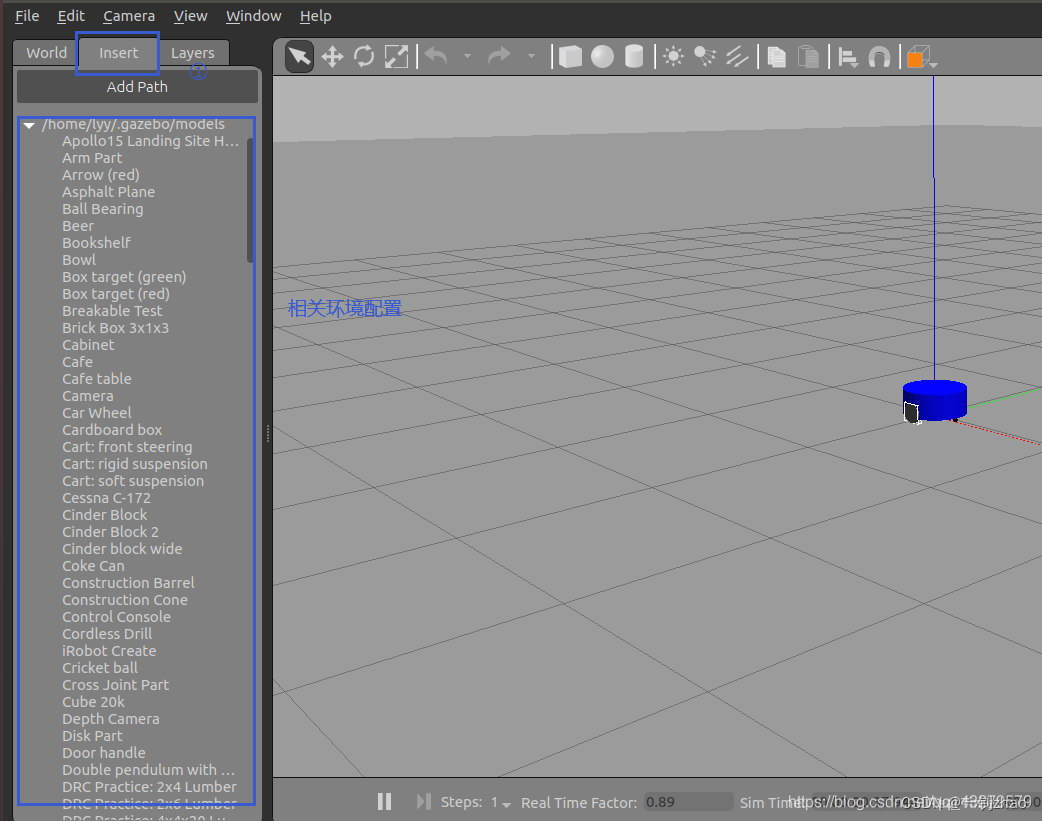1042x821 pixels.
Task: Open the Window menu
Action: 254,15
